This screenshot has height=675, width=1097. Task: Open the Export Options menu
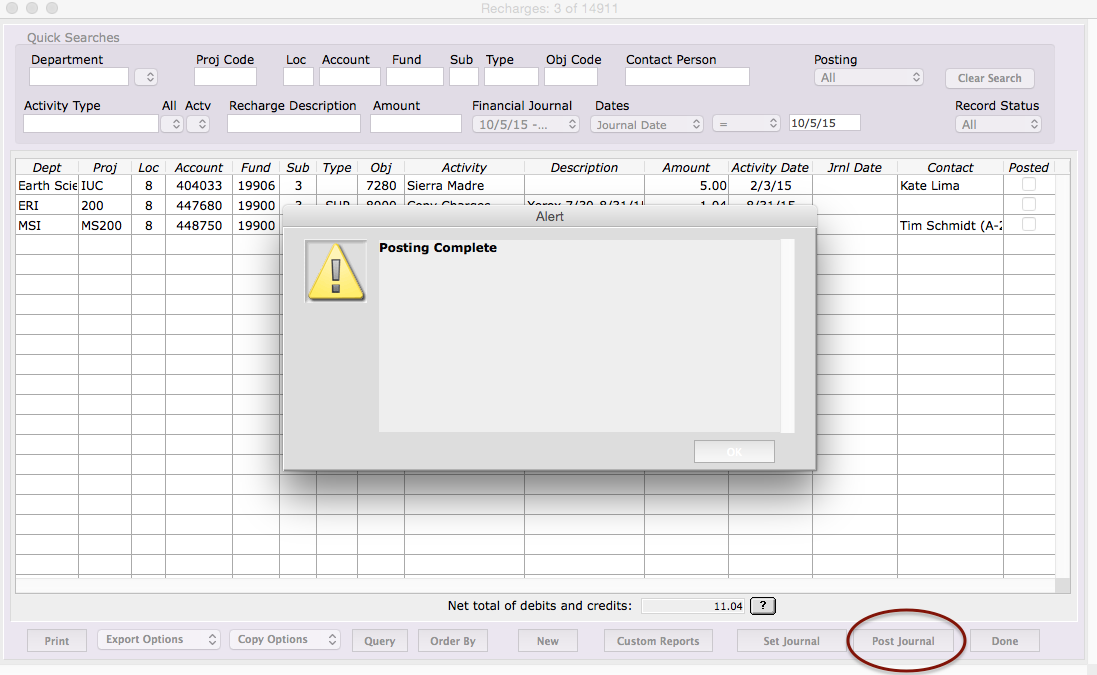coord(158,640)
